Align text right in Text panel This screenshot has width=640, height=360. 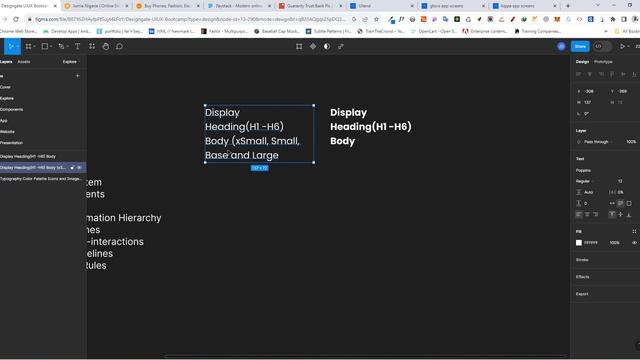(596, 214)
